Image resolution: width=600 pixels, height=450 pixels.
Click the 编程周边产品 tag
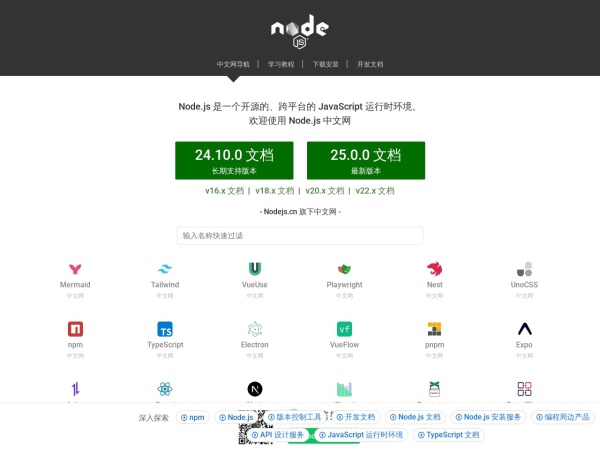(562, 417)
